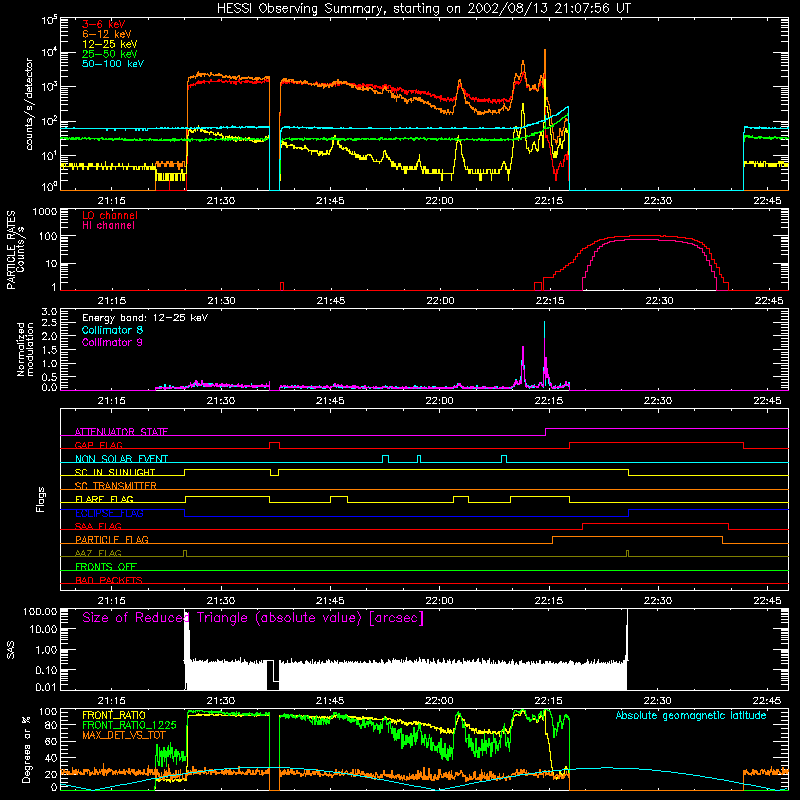Select the Collimator 8 legend label
800x800 pixels.
point(112,330)
